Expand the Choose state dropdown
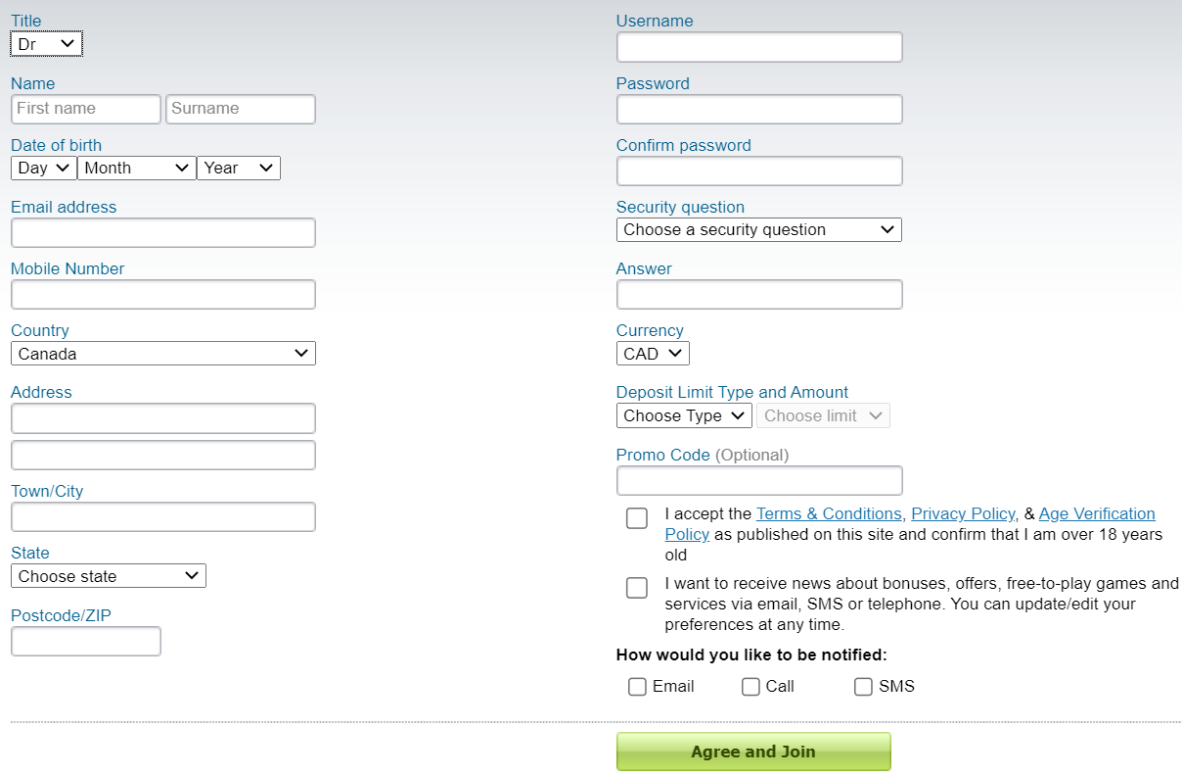 (x=109, y=576)
